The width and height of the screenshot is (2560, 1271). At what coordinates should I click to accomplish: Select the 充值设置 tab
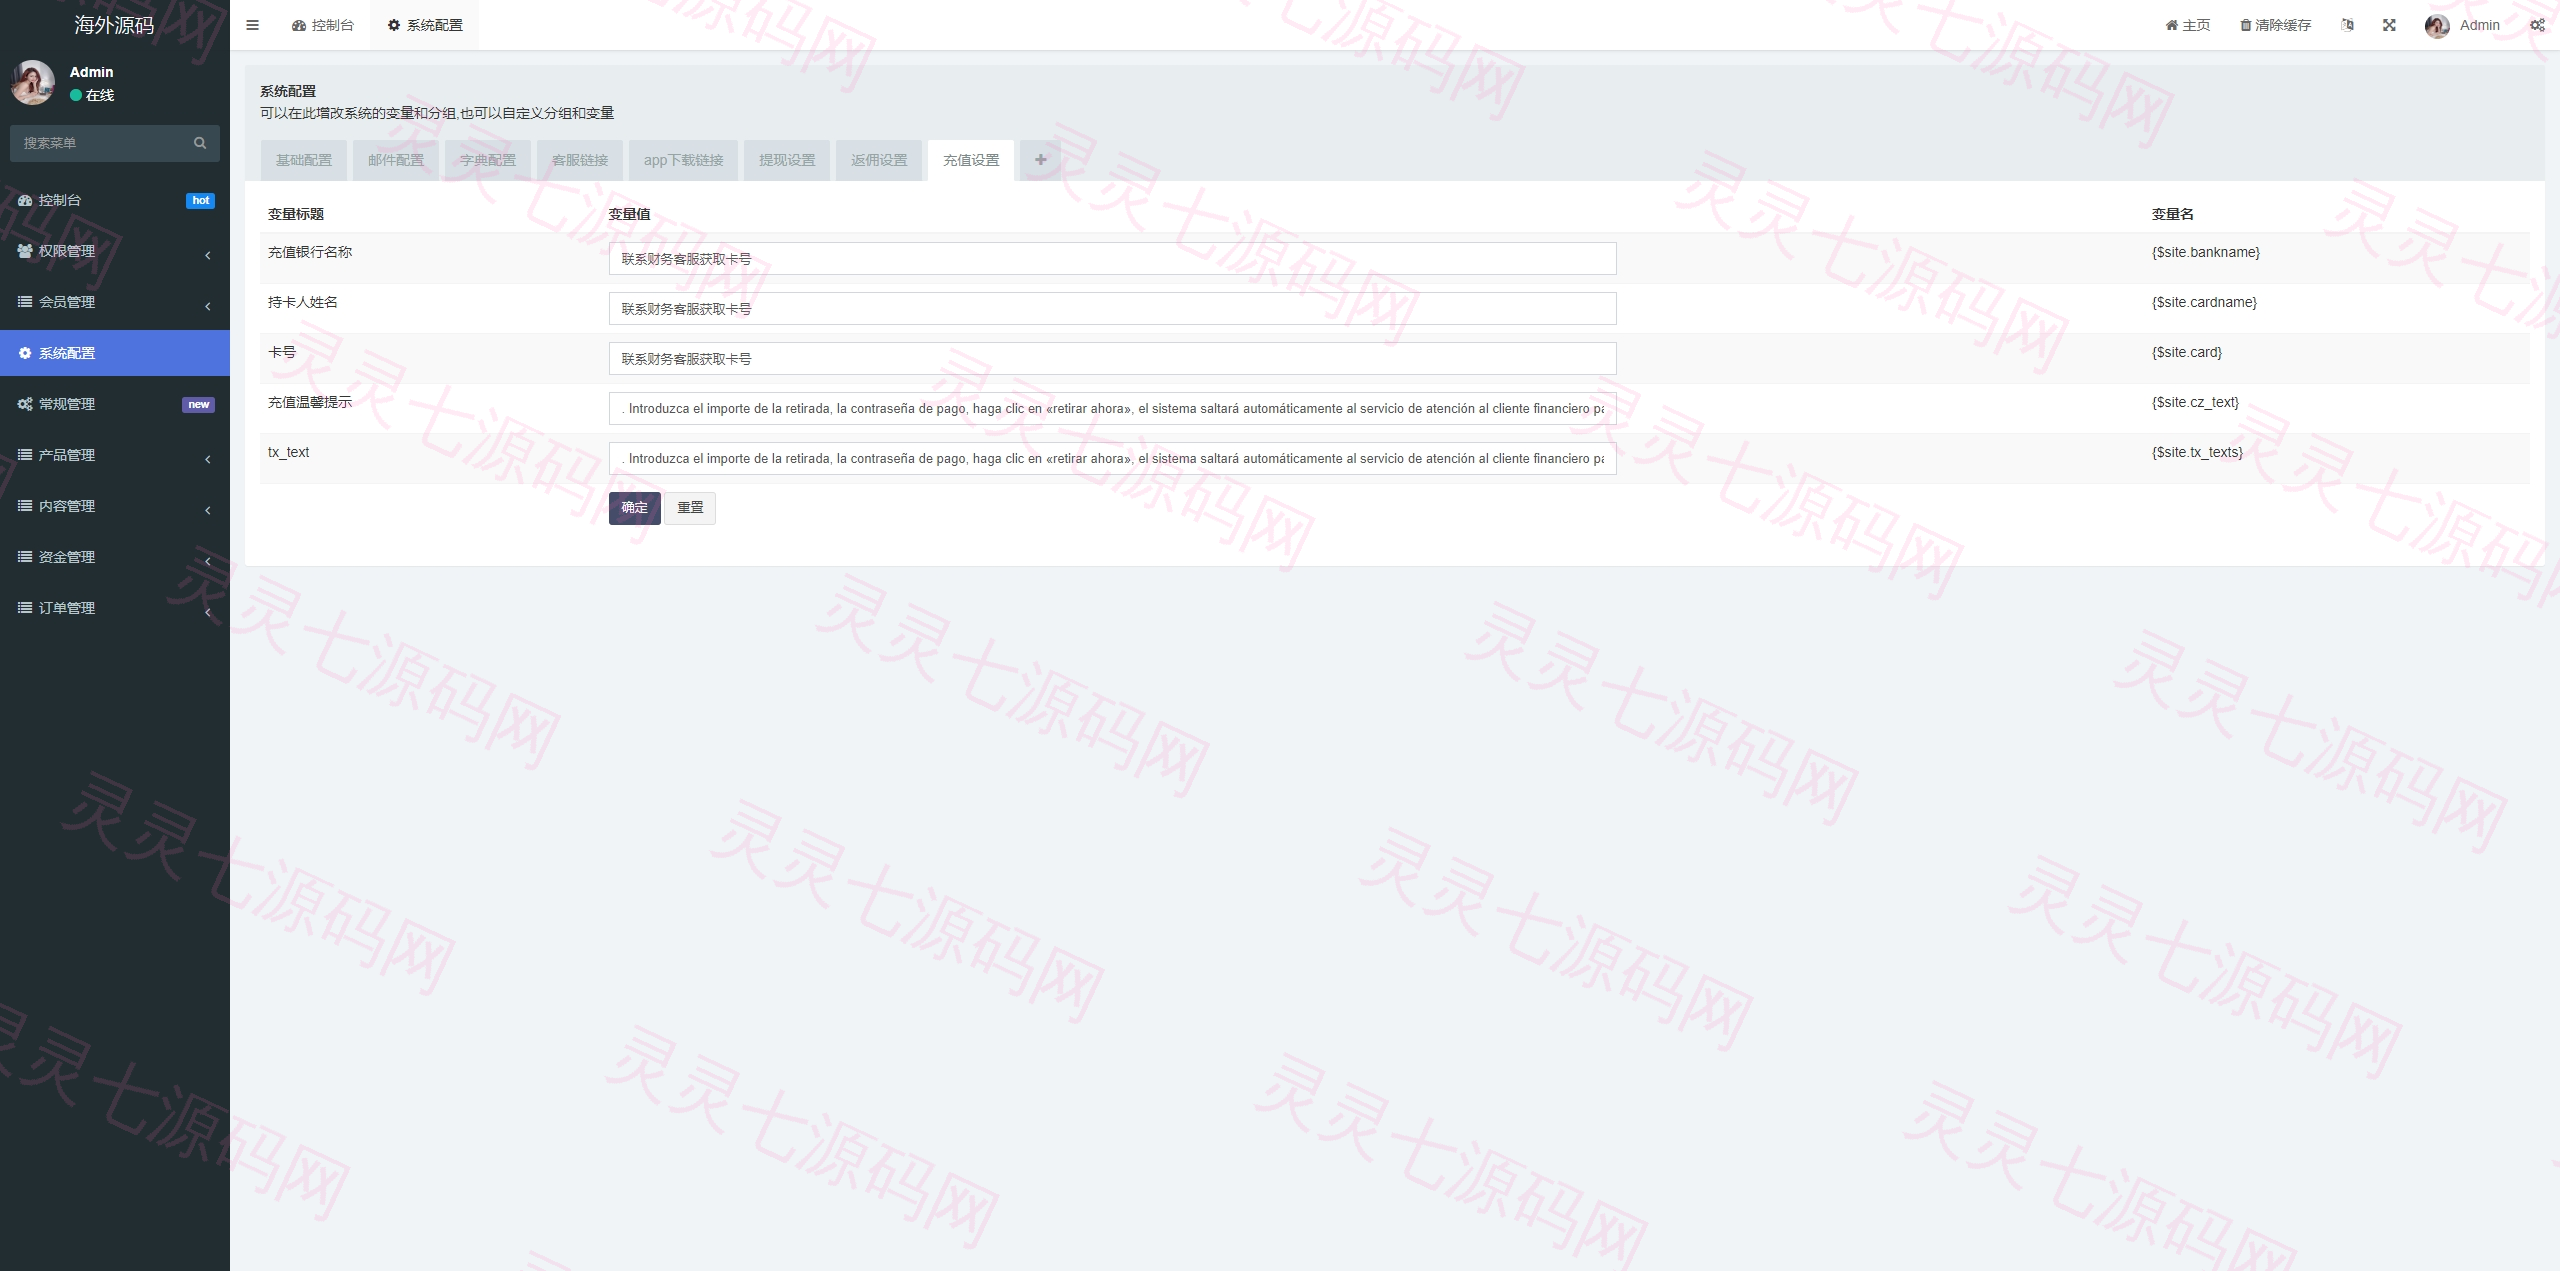click(x=971, y=160)
